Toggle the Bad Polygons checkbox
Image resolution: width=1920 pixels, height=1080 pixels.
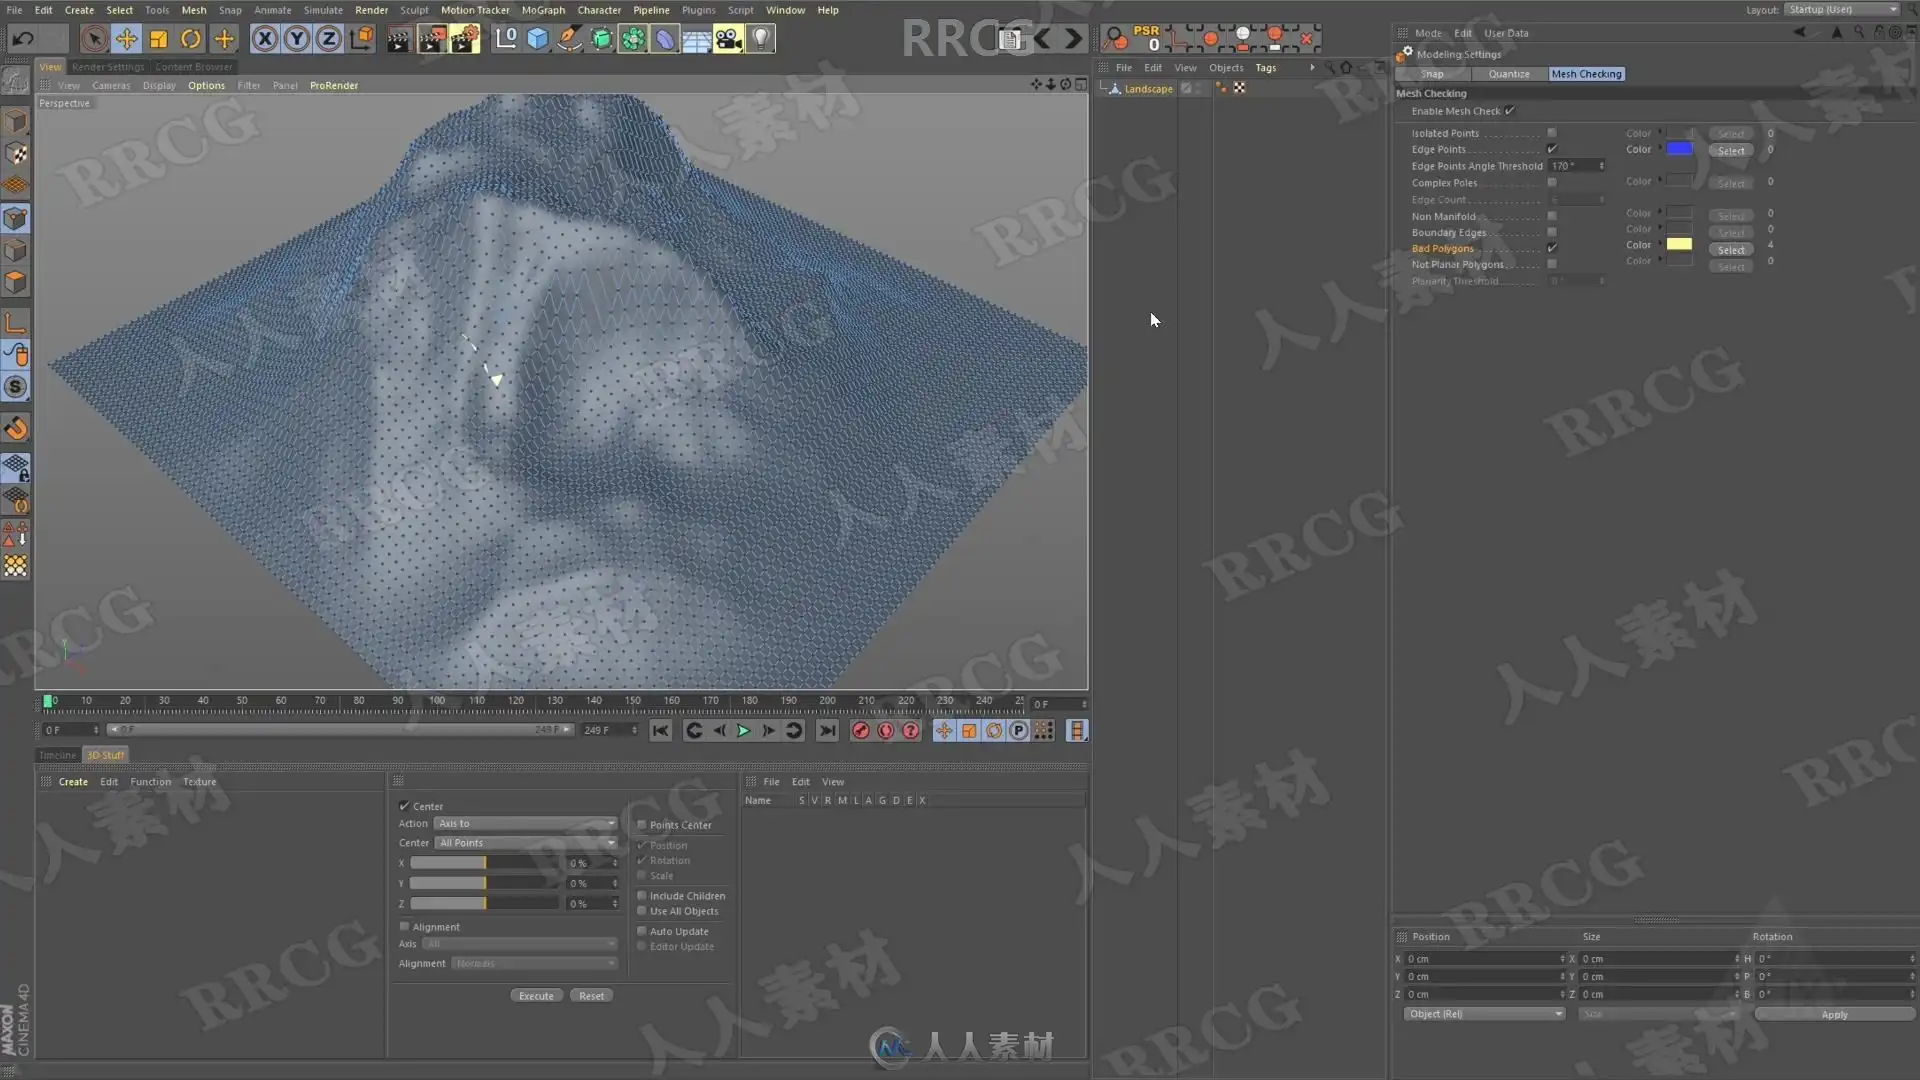(x=1552, y=248)
